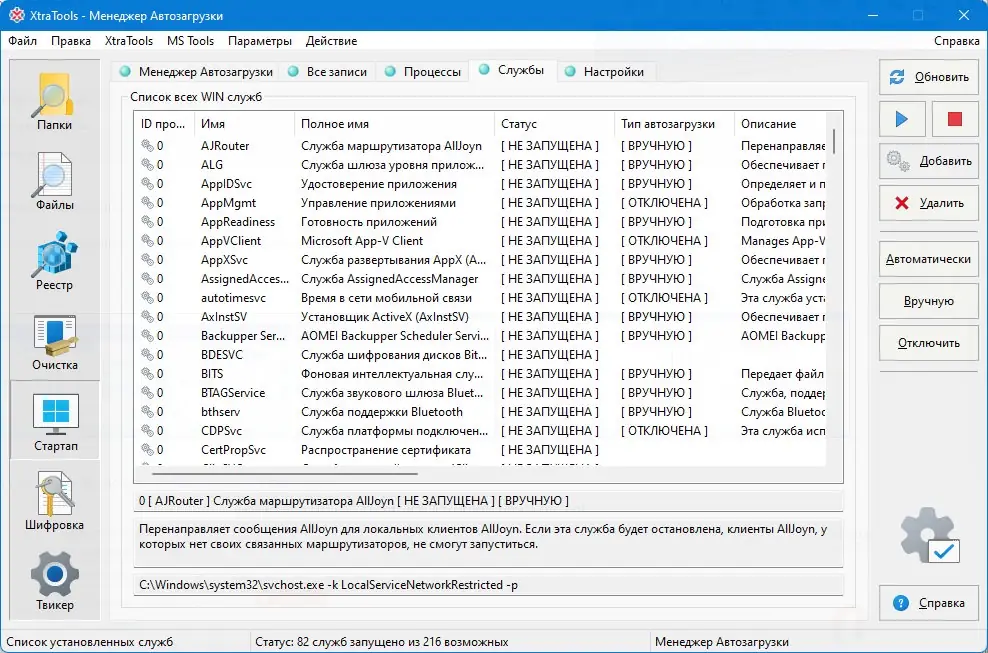Open the Параметры menu

260,41
